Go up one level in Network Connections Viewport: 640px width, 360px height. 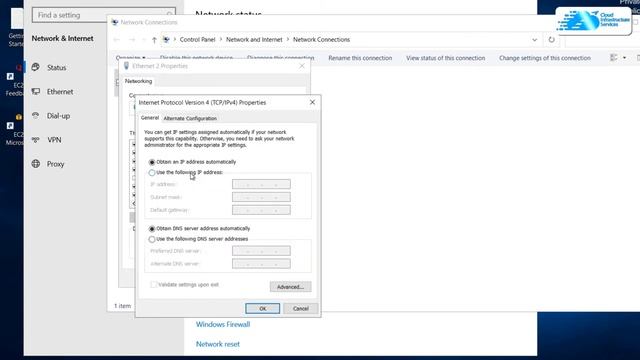pos(154,40)
